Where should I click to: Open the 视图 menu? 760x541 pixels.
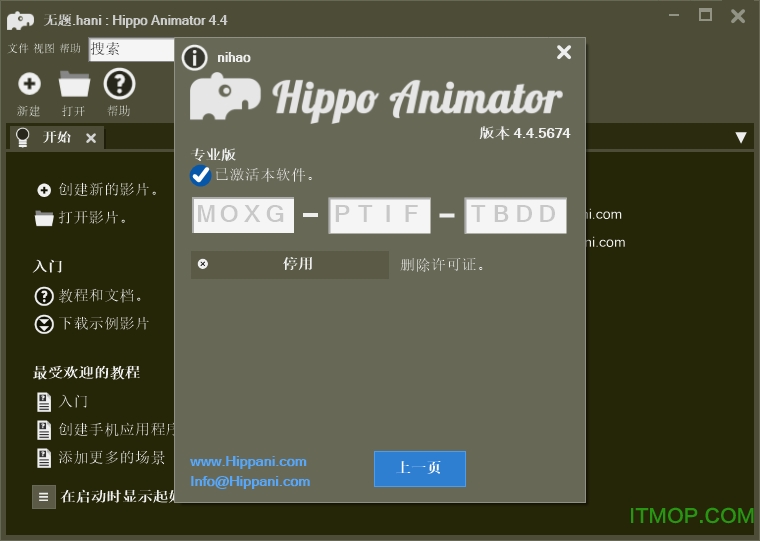[x=44, y=48]
